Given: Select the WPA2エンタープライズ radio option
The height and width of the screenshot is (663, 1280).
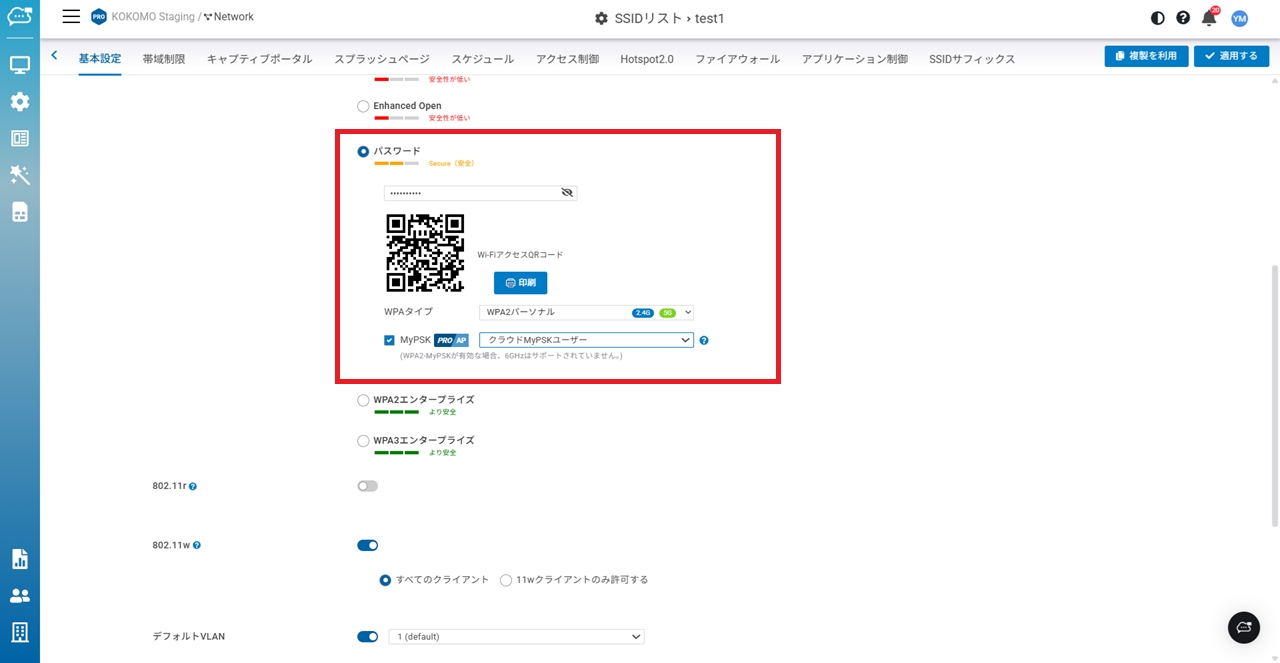Looking at the screenshot, I should click(x=363, y=400).
